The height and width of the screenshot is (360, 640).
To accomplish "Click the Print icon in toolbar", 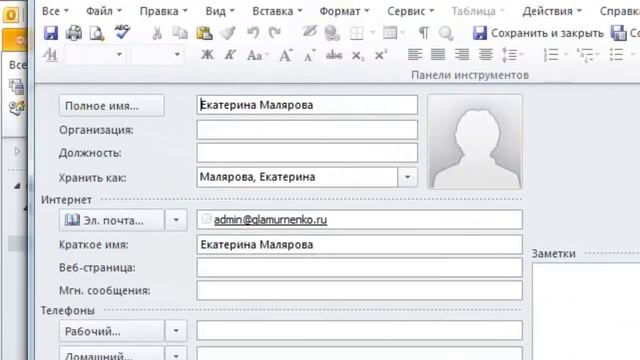I will 74,33.
